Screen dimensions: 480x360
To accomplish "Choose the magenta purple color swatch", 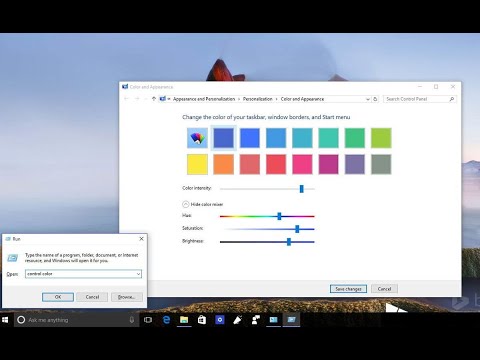I will tap(329, 164).
